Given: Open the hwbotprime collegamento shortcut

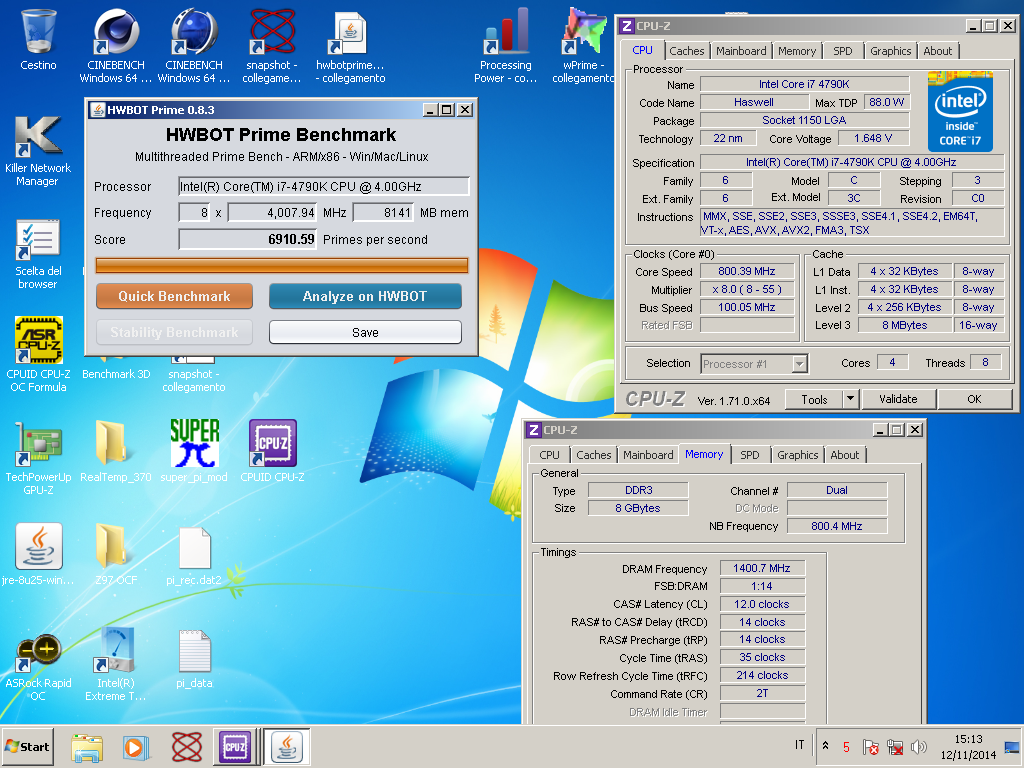Looking at the screenshot, I should 351,46.
